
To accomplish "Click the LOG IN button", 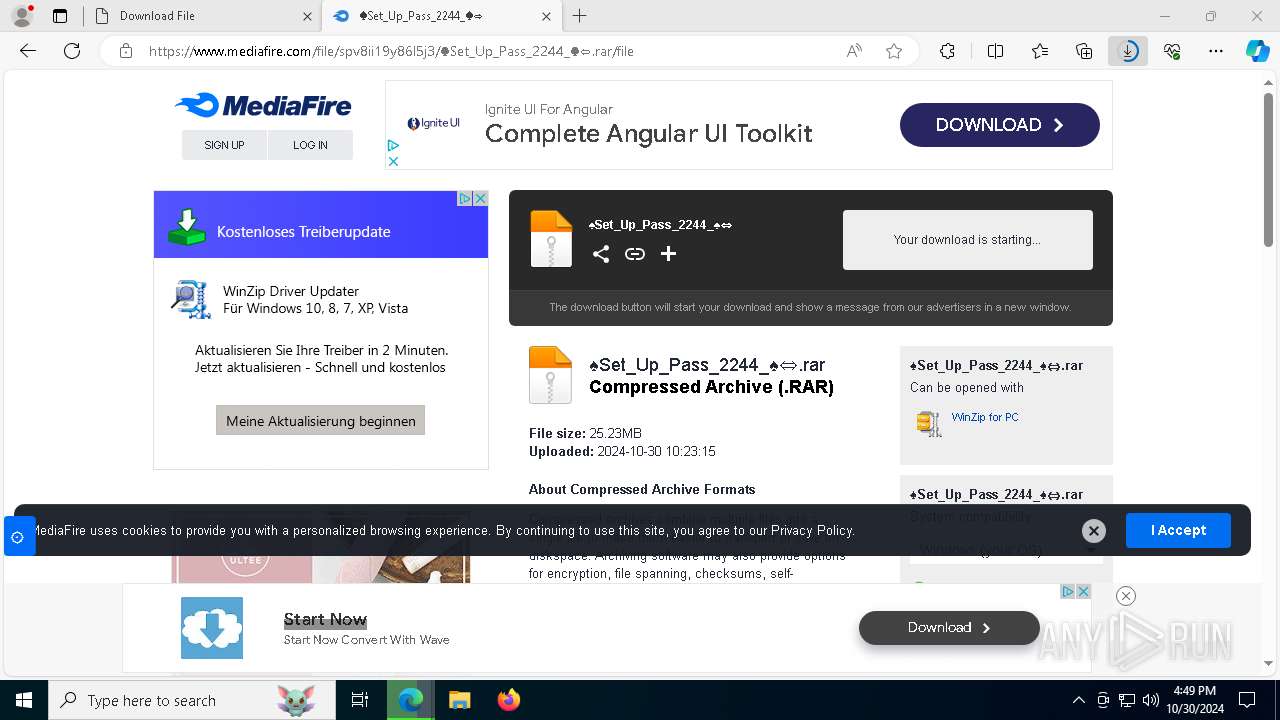I will tap(310, 145).
